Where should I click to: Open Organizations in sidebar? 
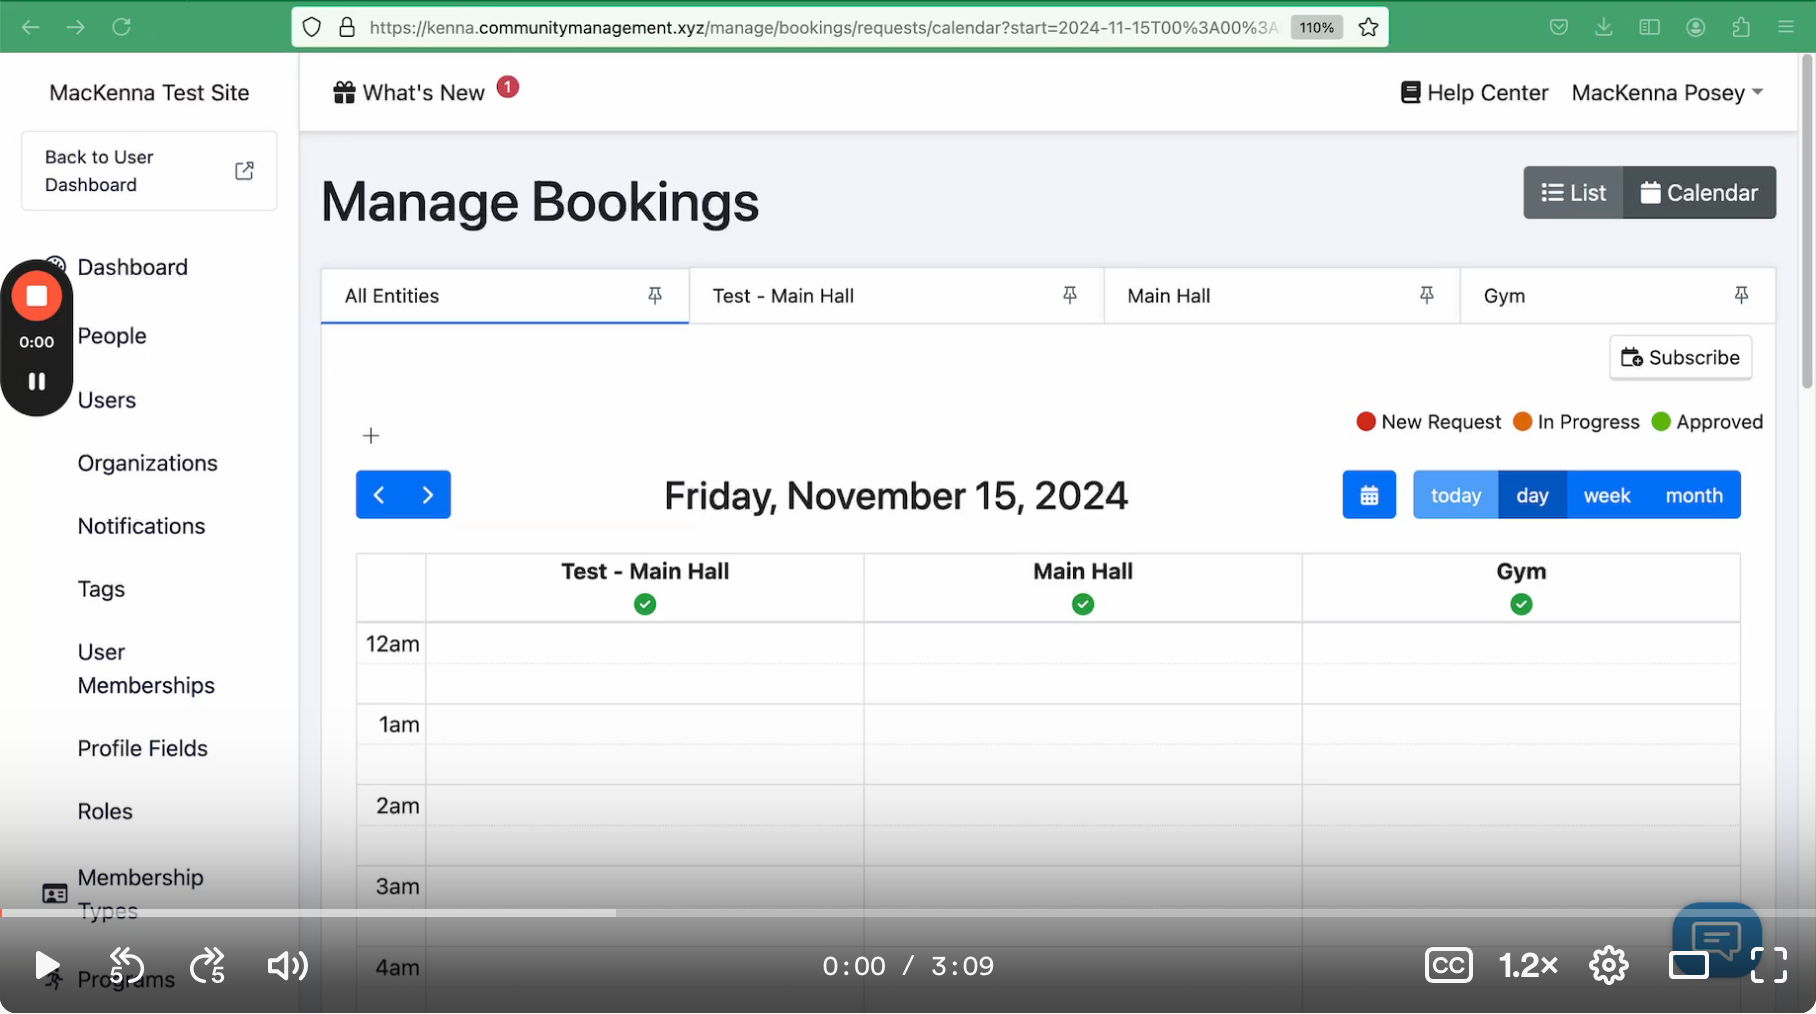[147, 463]
